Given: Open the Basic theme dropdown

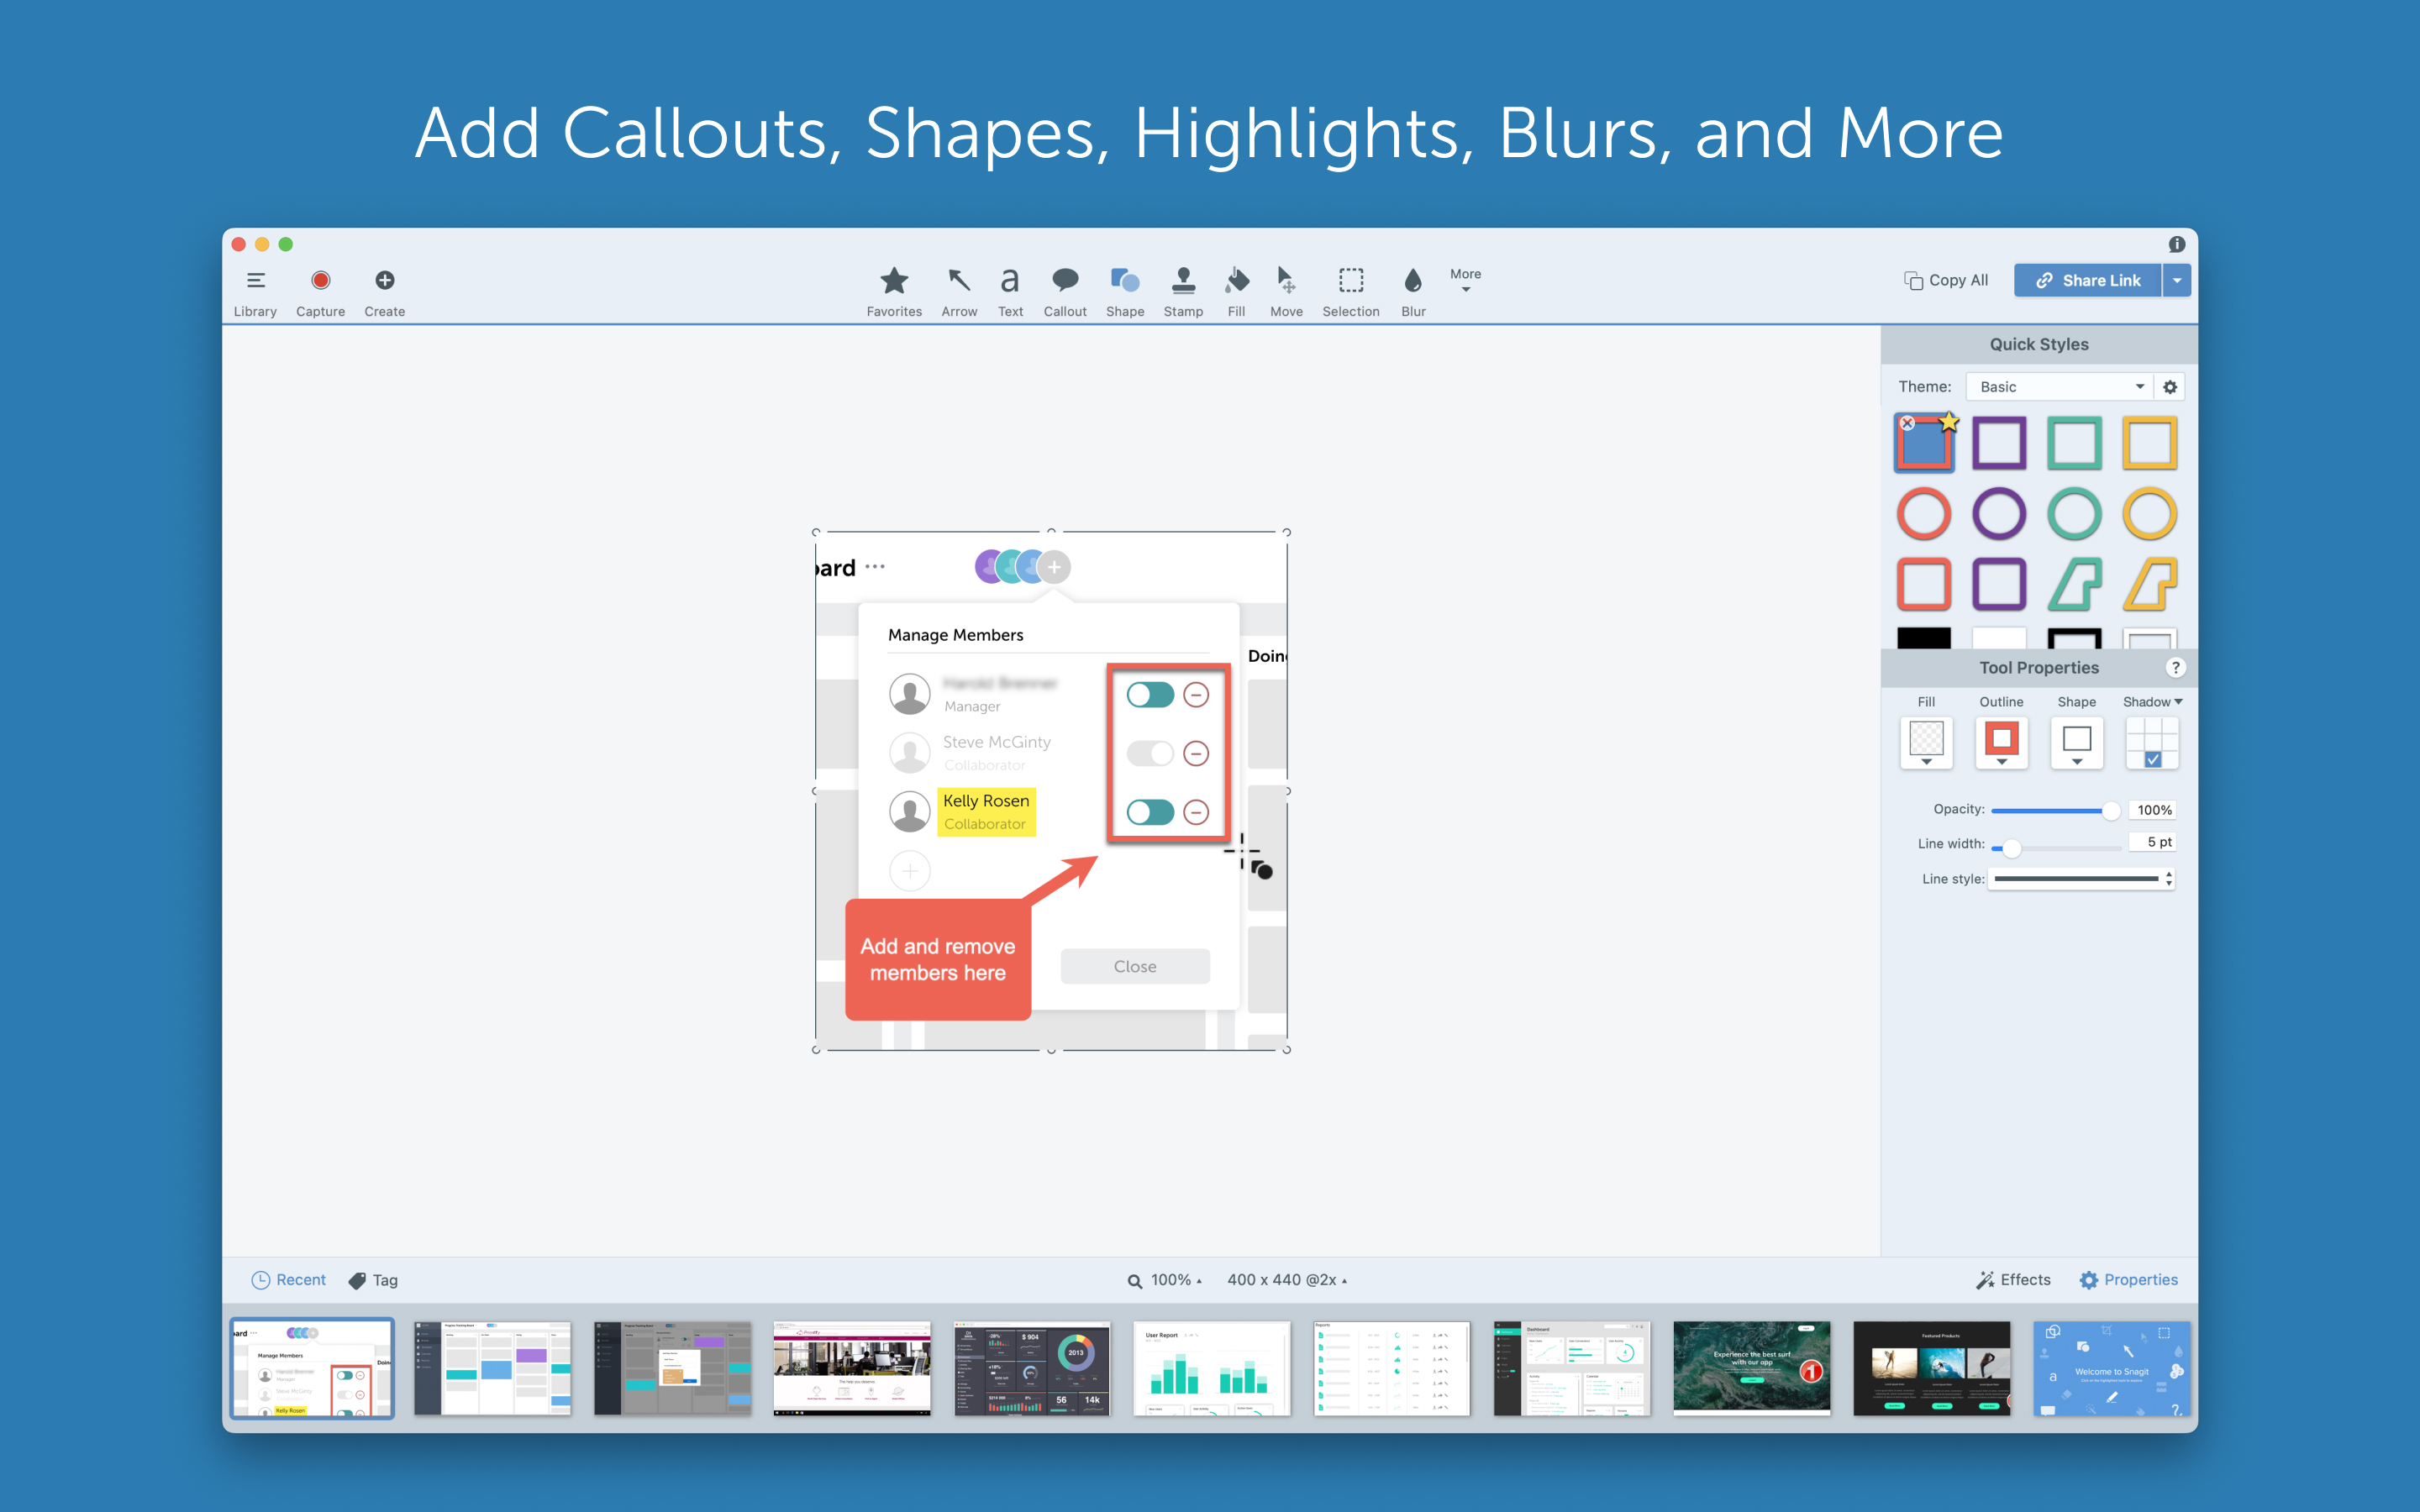Looking at the screenshot, I should [2058, 386].
